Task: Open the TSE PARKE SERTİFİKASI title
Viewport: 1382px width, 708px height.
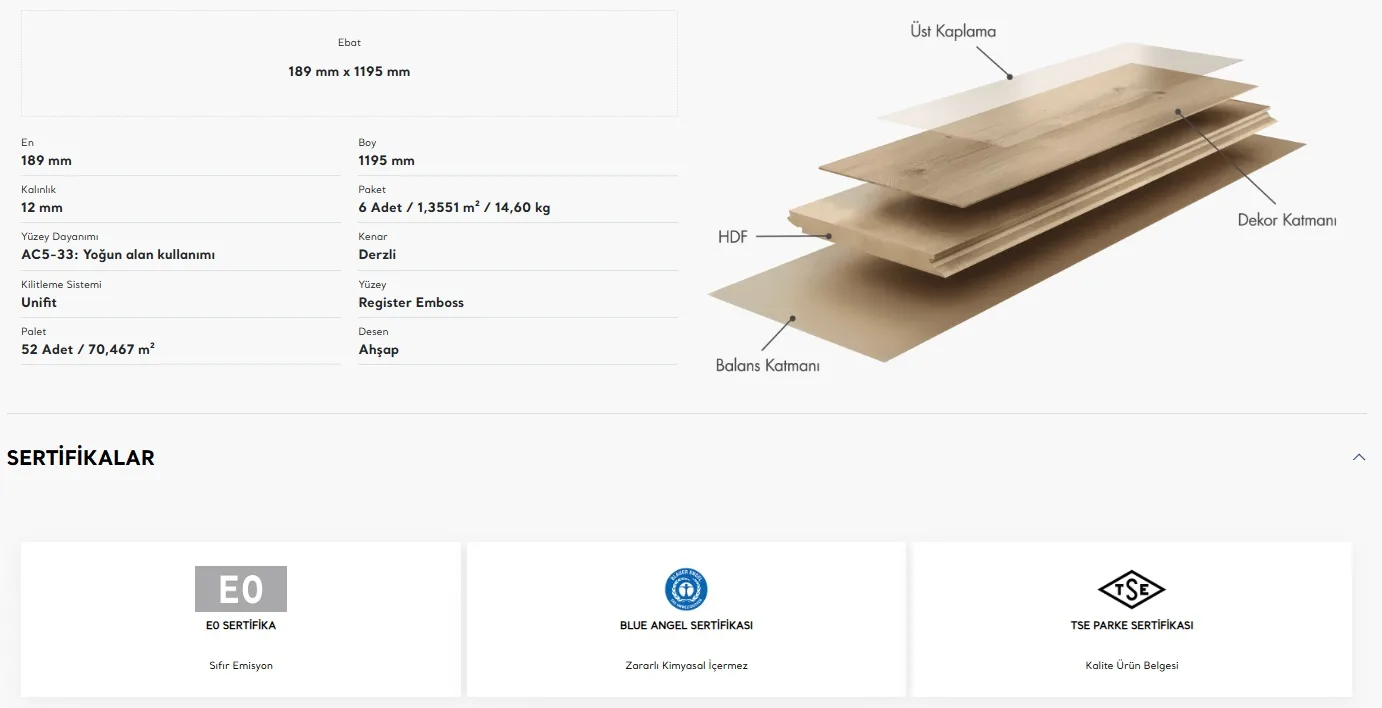Action: [x=1131, y=625]
